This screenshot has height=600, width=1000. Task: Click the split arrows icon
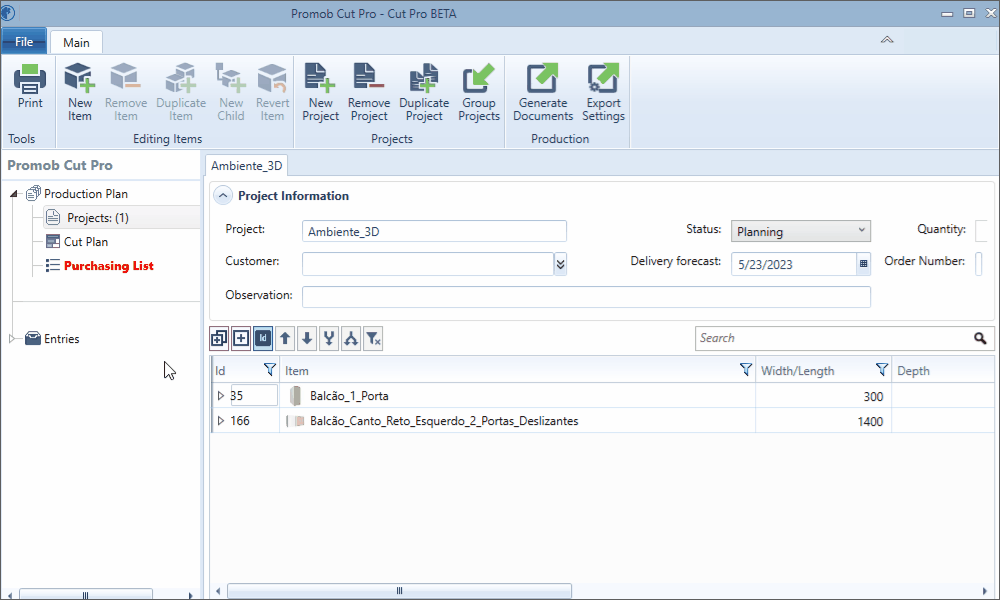pyautogui.click(x=351, y=339)
